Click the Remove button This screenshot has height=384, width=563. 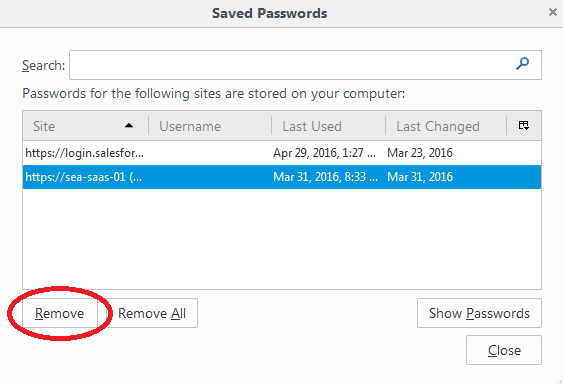[x=60, y=313]
